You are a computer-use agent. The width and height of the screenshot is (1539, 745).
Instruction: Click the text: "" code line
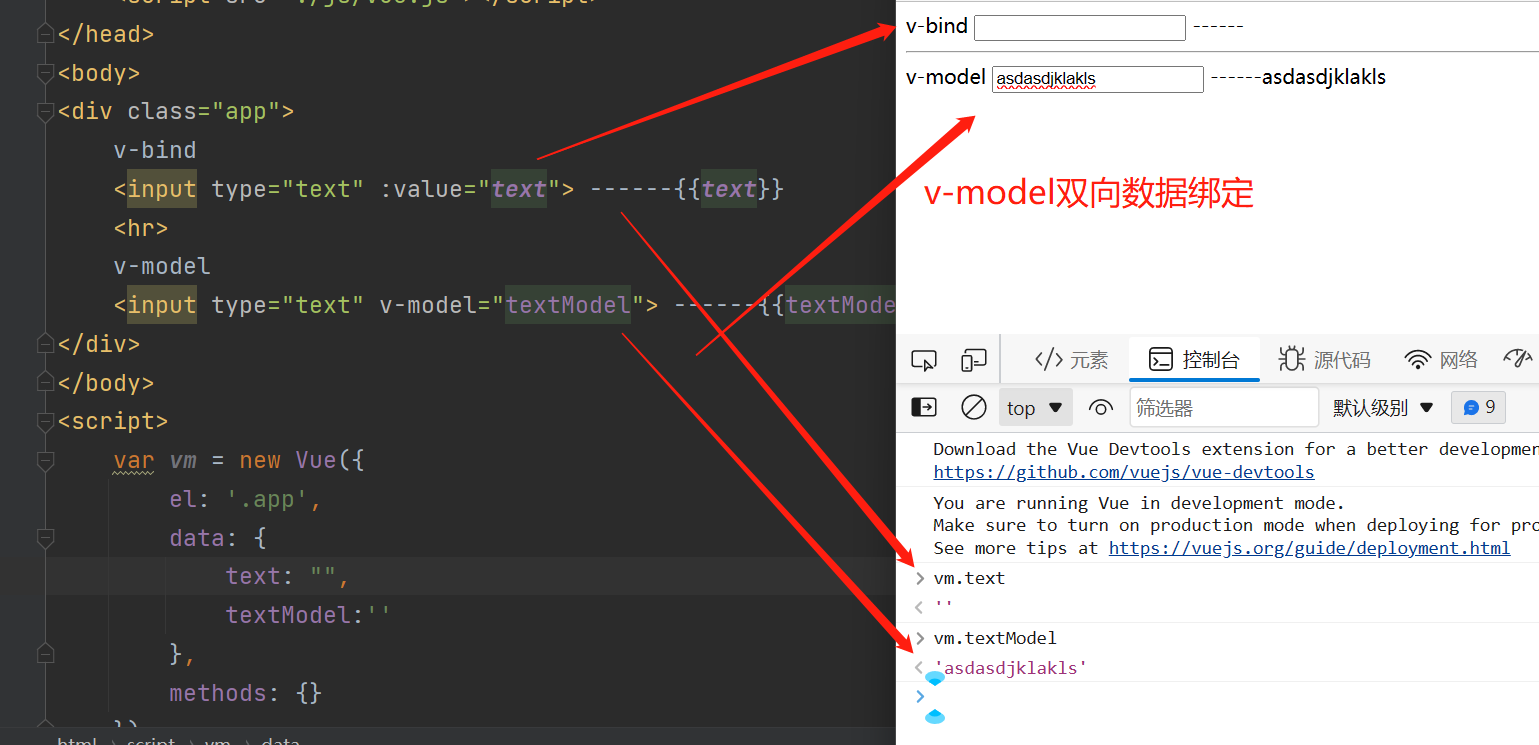tap(287, 577)
